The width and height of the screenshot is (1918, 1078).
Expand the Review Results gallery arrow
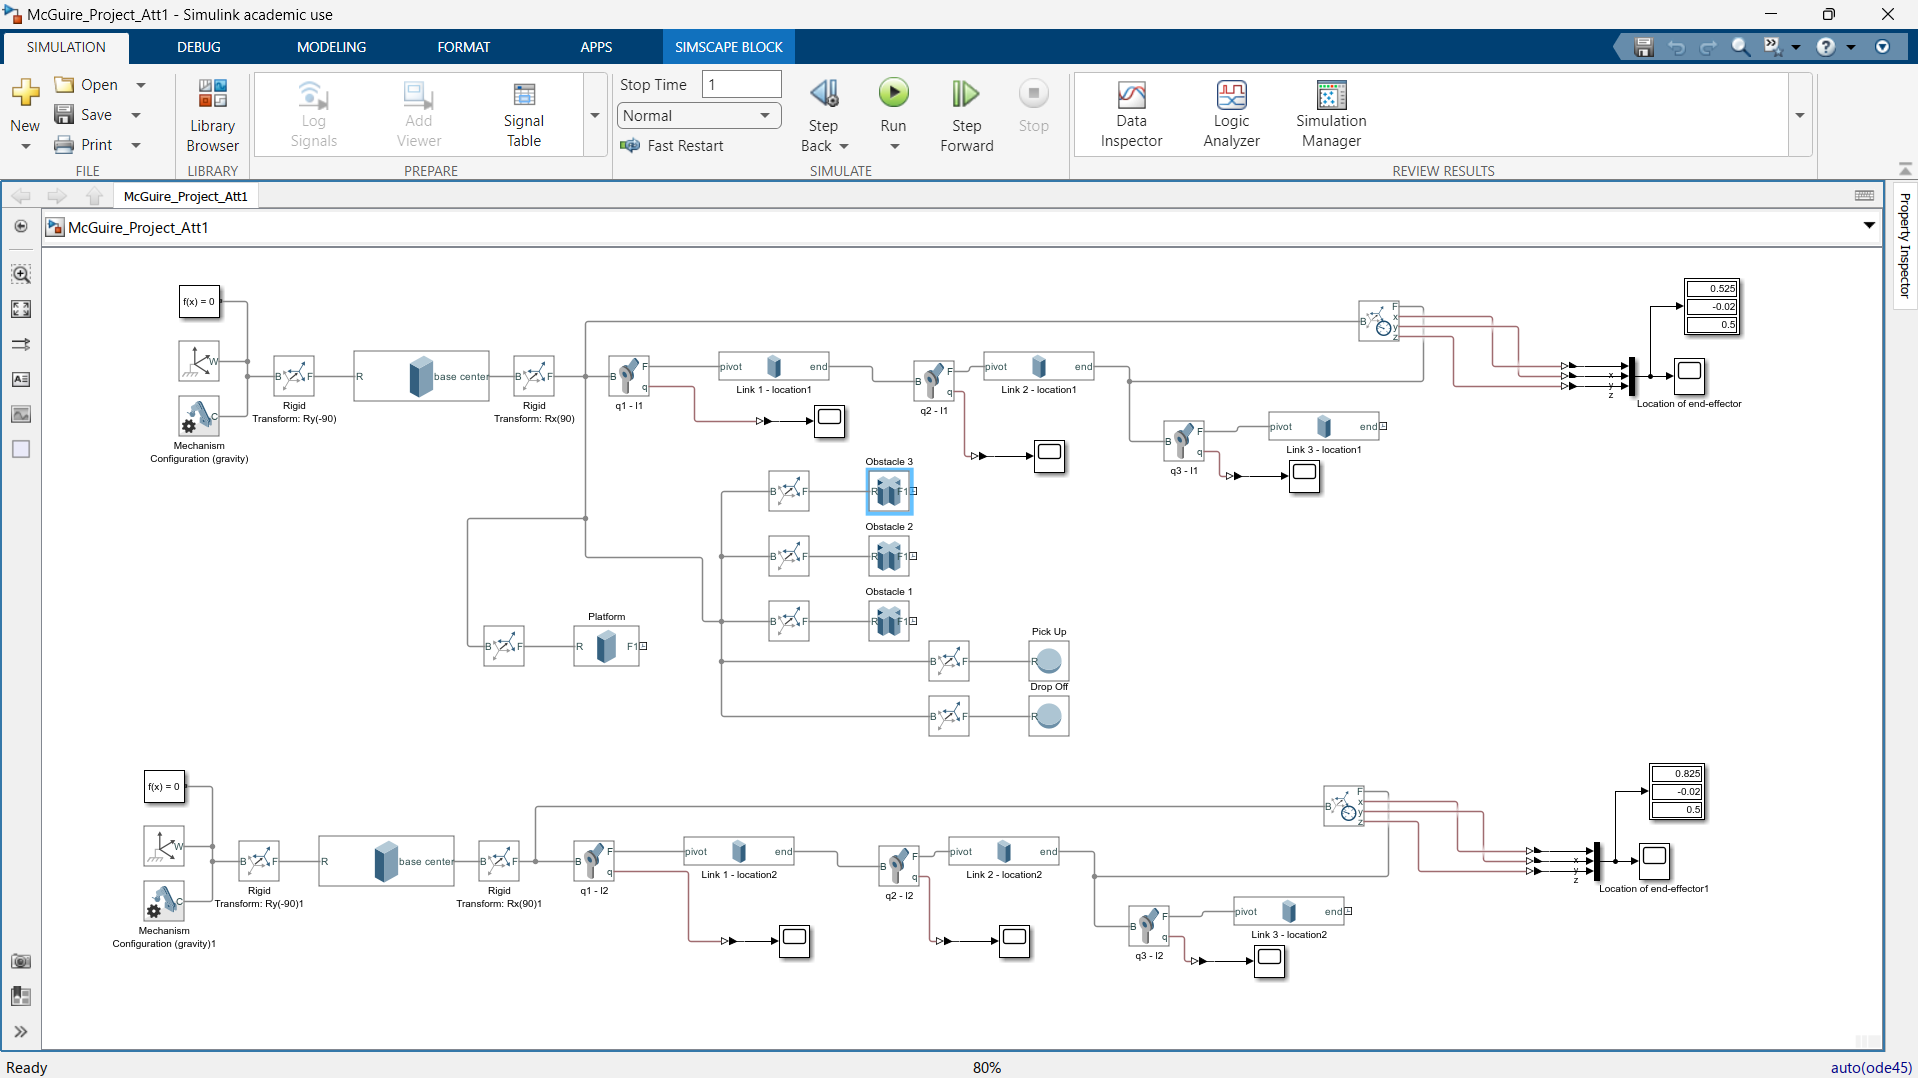(x=1800, y=115)
